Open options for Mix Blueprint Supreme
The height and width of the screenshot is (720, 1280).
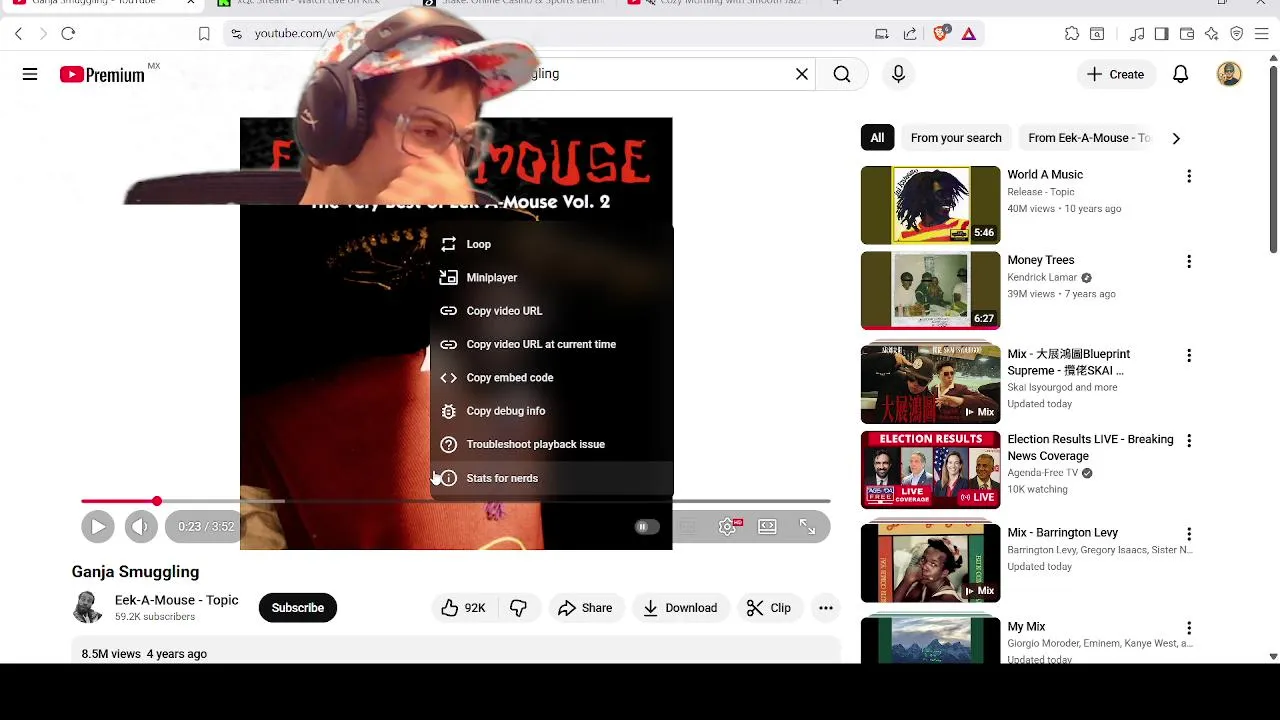pos(1189,355)
